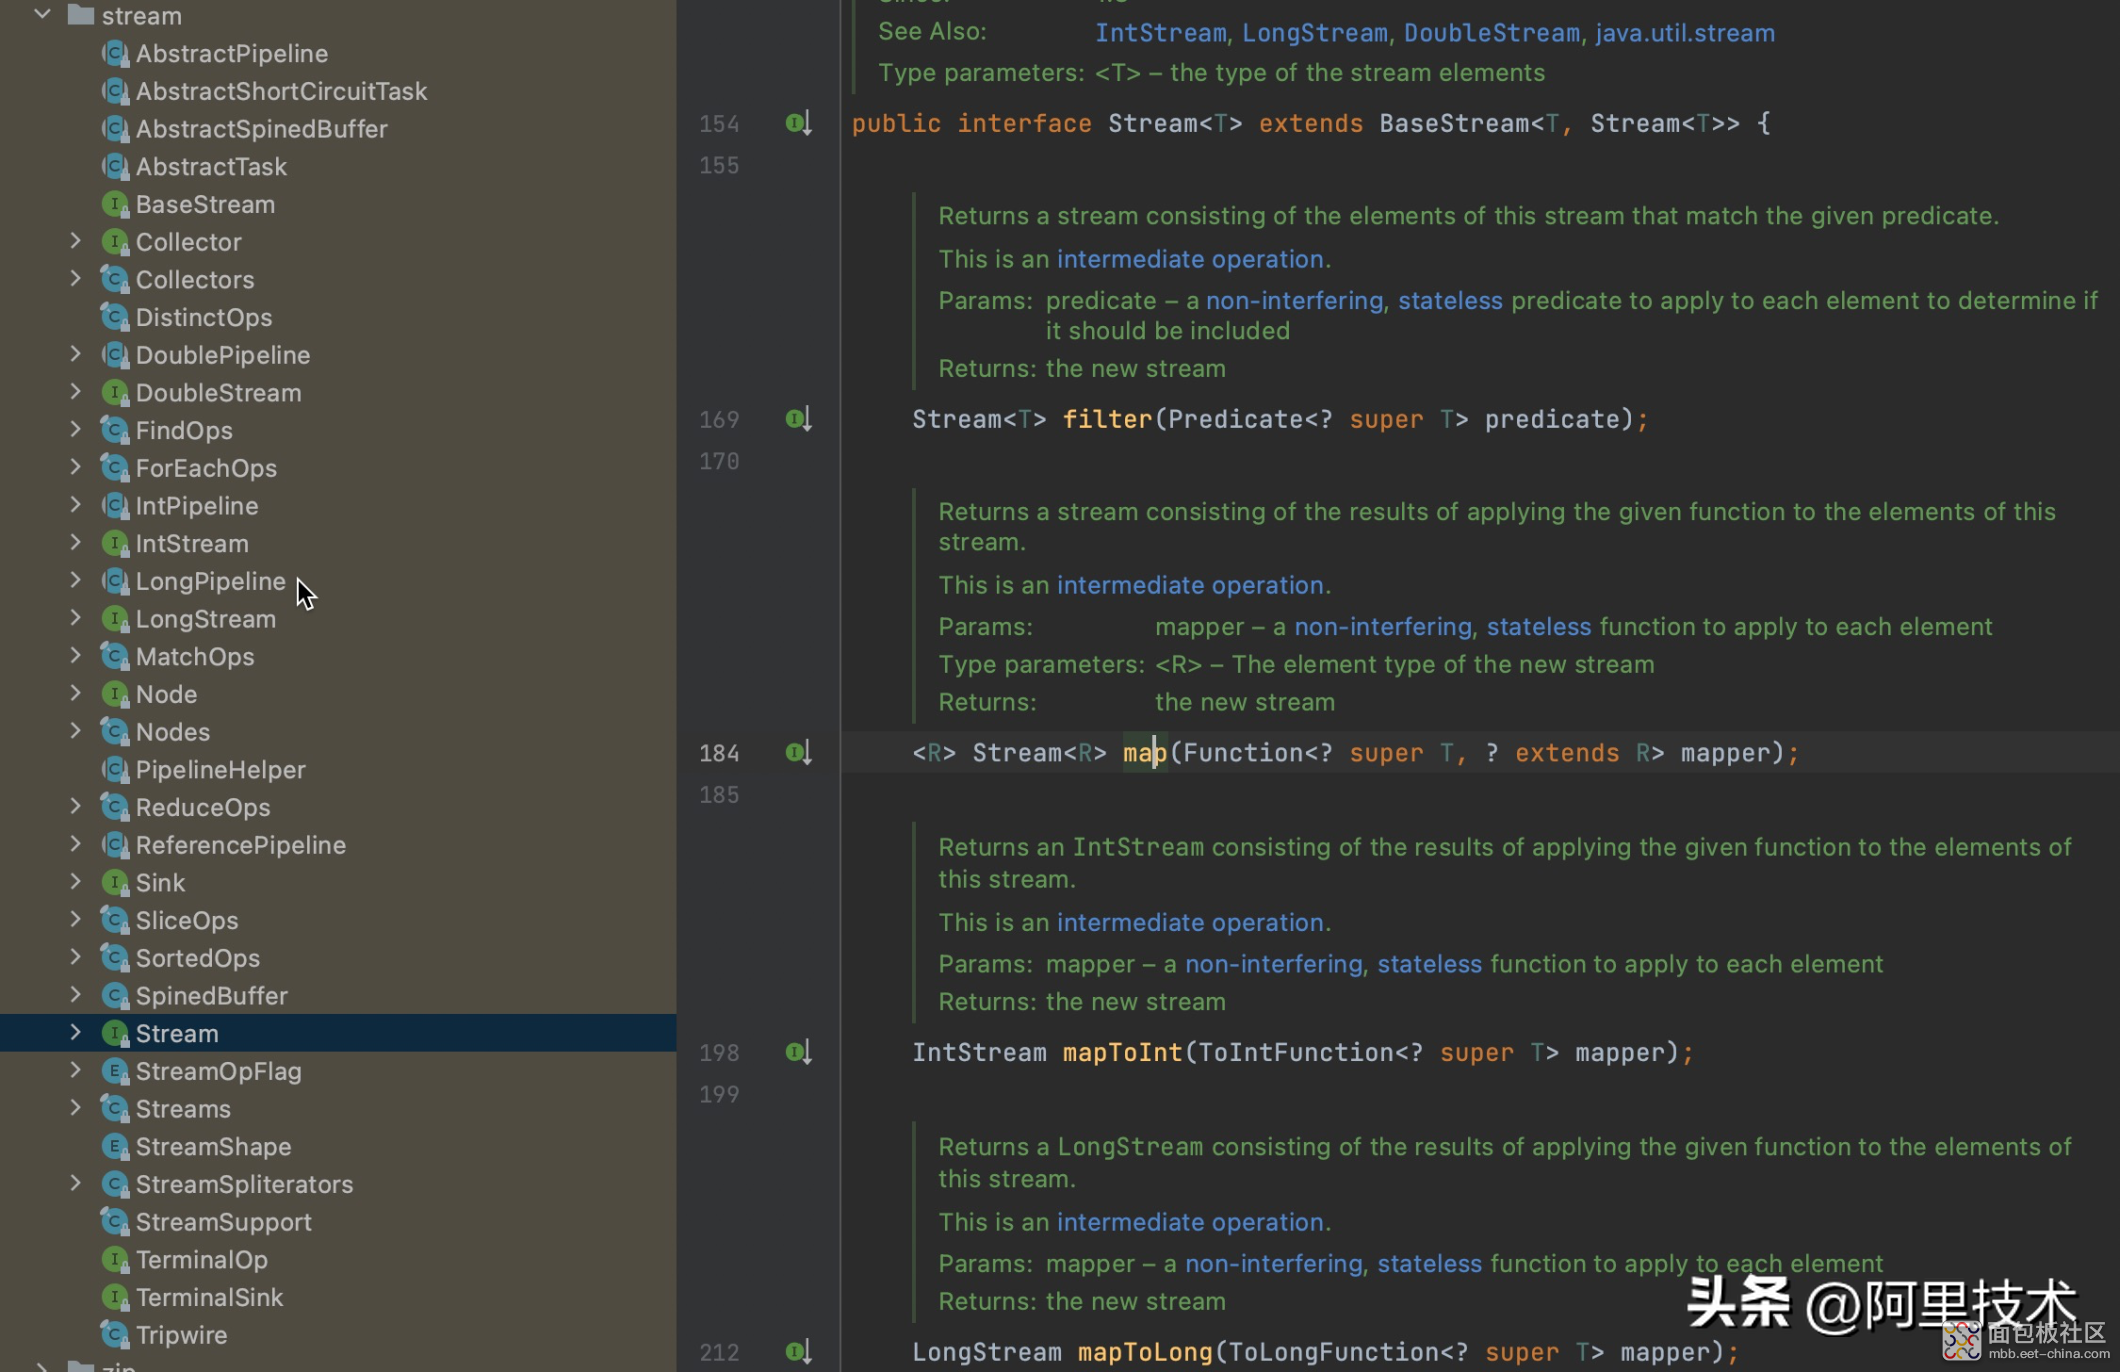Viewport: 2120px width, 1372px height.
Task: Click the filter method name
Action: (1107, 419)
